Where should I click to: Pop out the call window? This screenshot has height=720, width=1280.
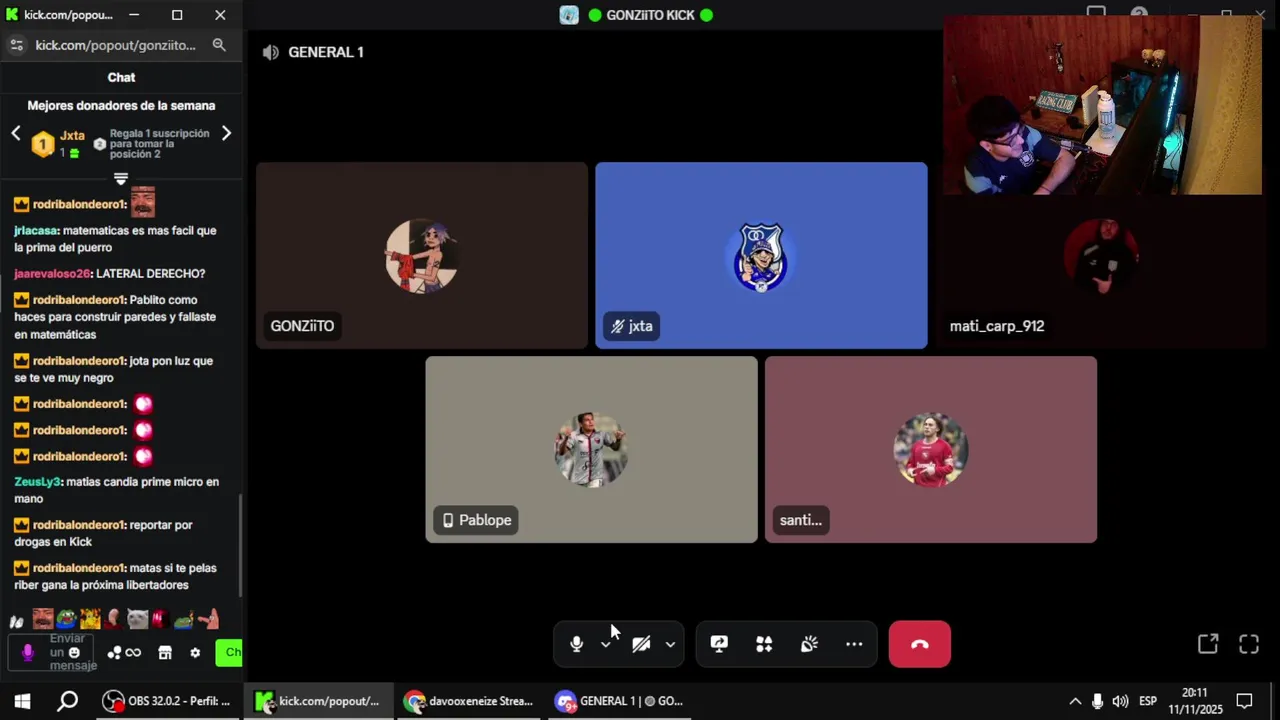click(x=1208, y=644)
